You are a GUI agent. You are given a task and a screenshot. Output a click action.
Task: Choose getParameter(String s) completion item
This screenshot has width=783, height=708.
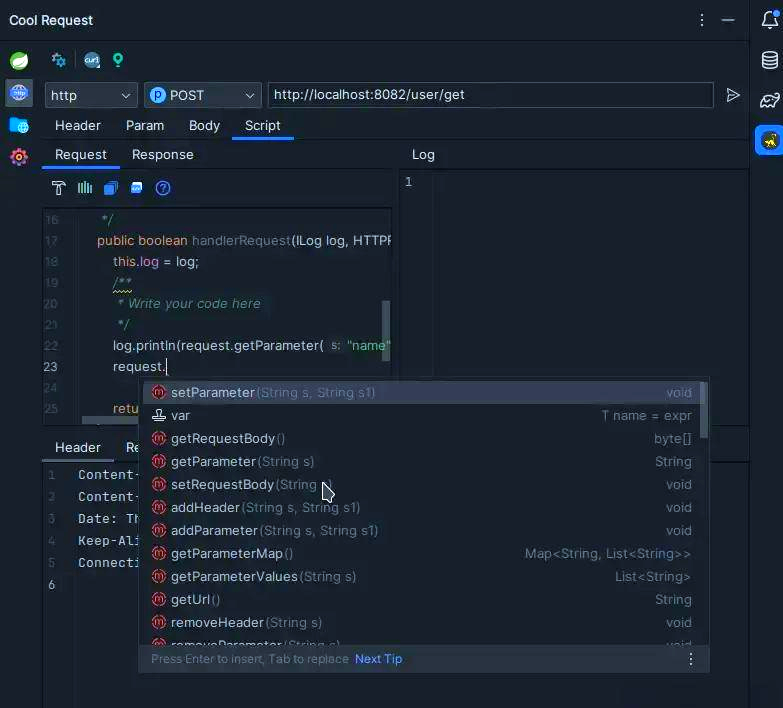click(x=422, y=461)
